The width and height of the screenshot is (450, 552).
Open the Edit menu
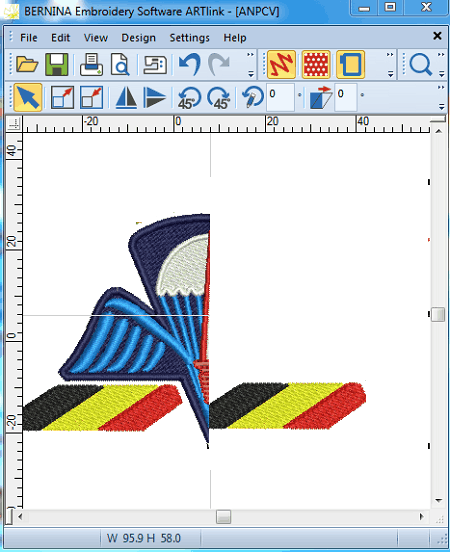click(60, 38)
